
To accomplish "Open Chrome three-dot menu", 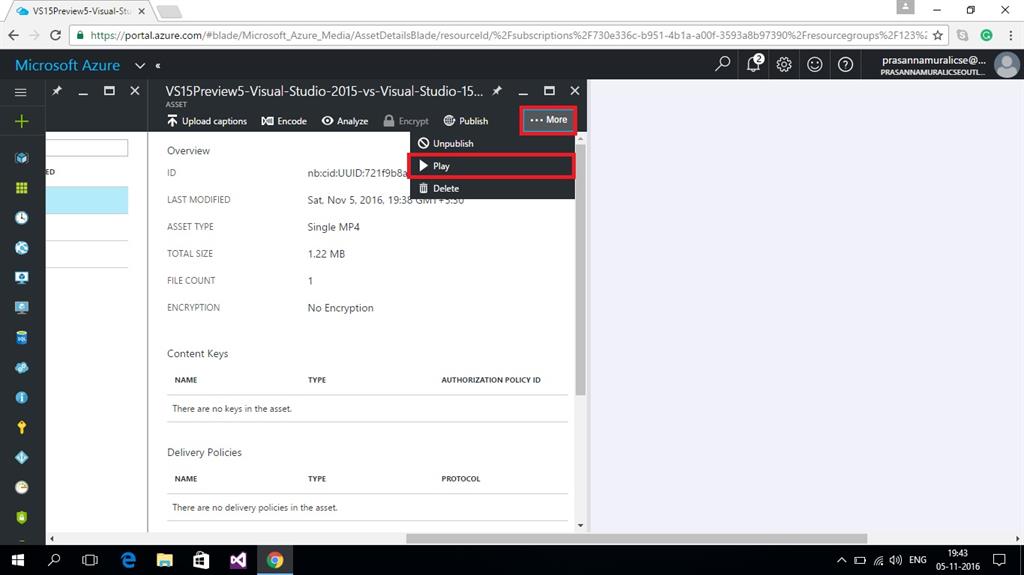I will (x=1011, y=35).
